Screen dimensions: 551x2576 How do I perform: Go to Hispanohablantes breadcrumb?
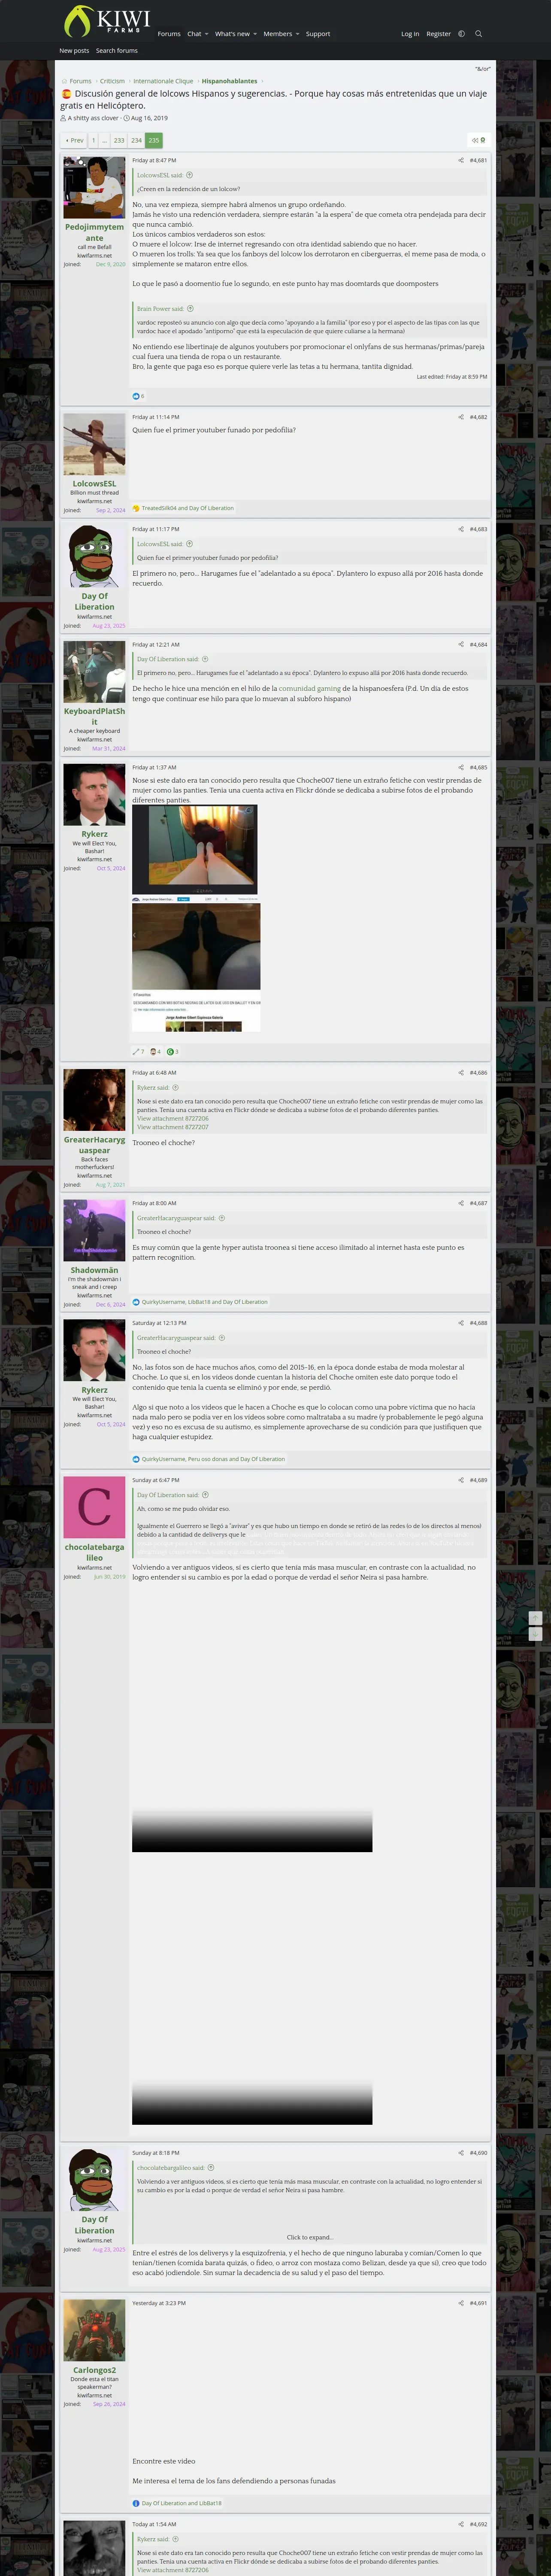229,81
